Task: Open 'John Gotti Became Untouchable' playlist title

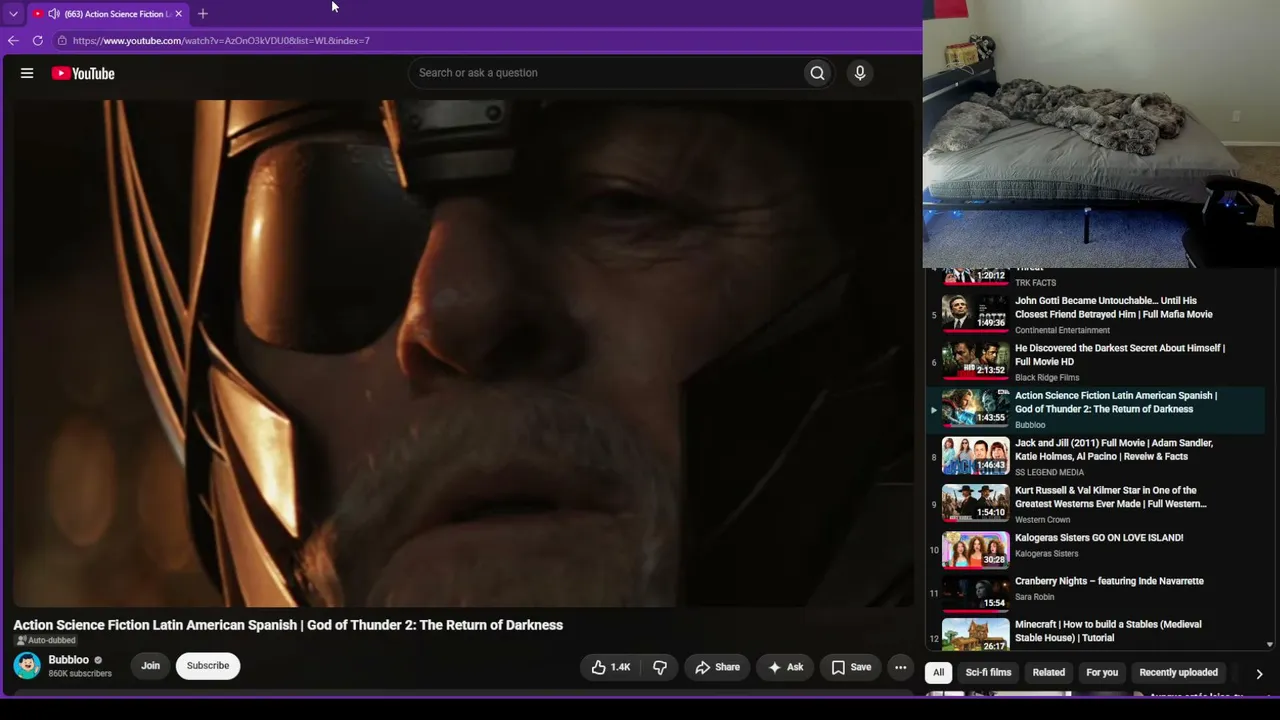Action: (1114, 307)
